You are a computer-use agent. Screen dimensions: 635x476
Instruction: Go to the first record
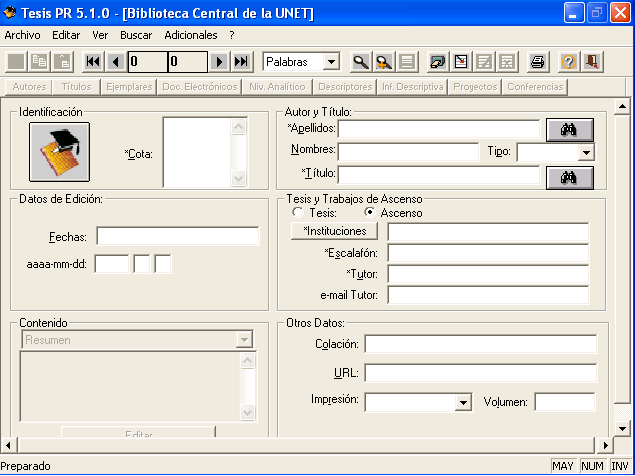point(93,62)
